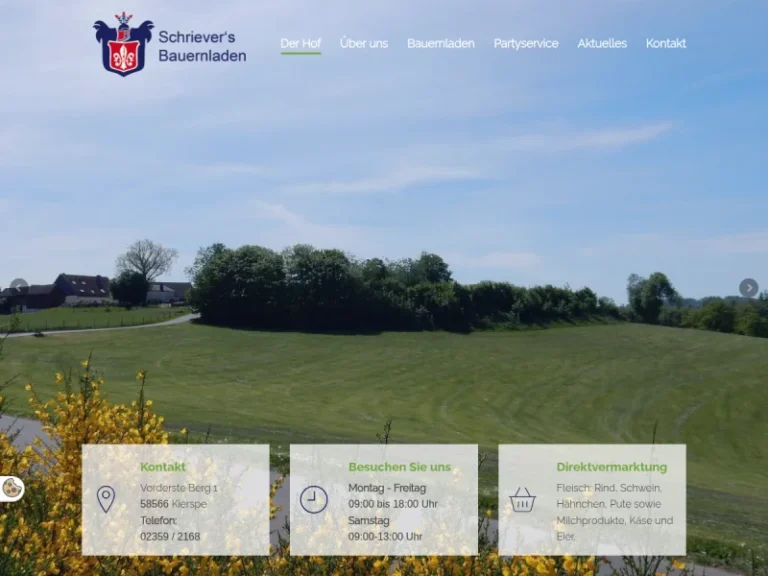Click the Schriever's Bauernladen crest logo
Screen dimensions: 768x576
tap(124, 45)
